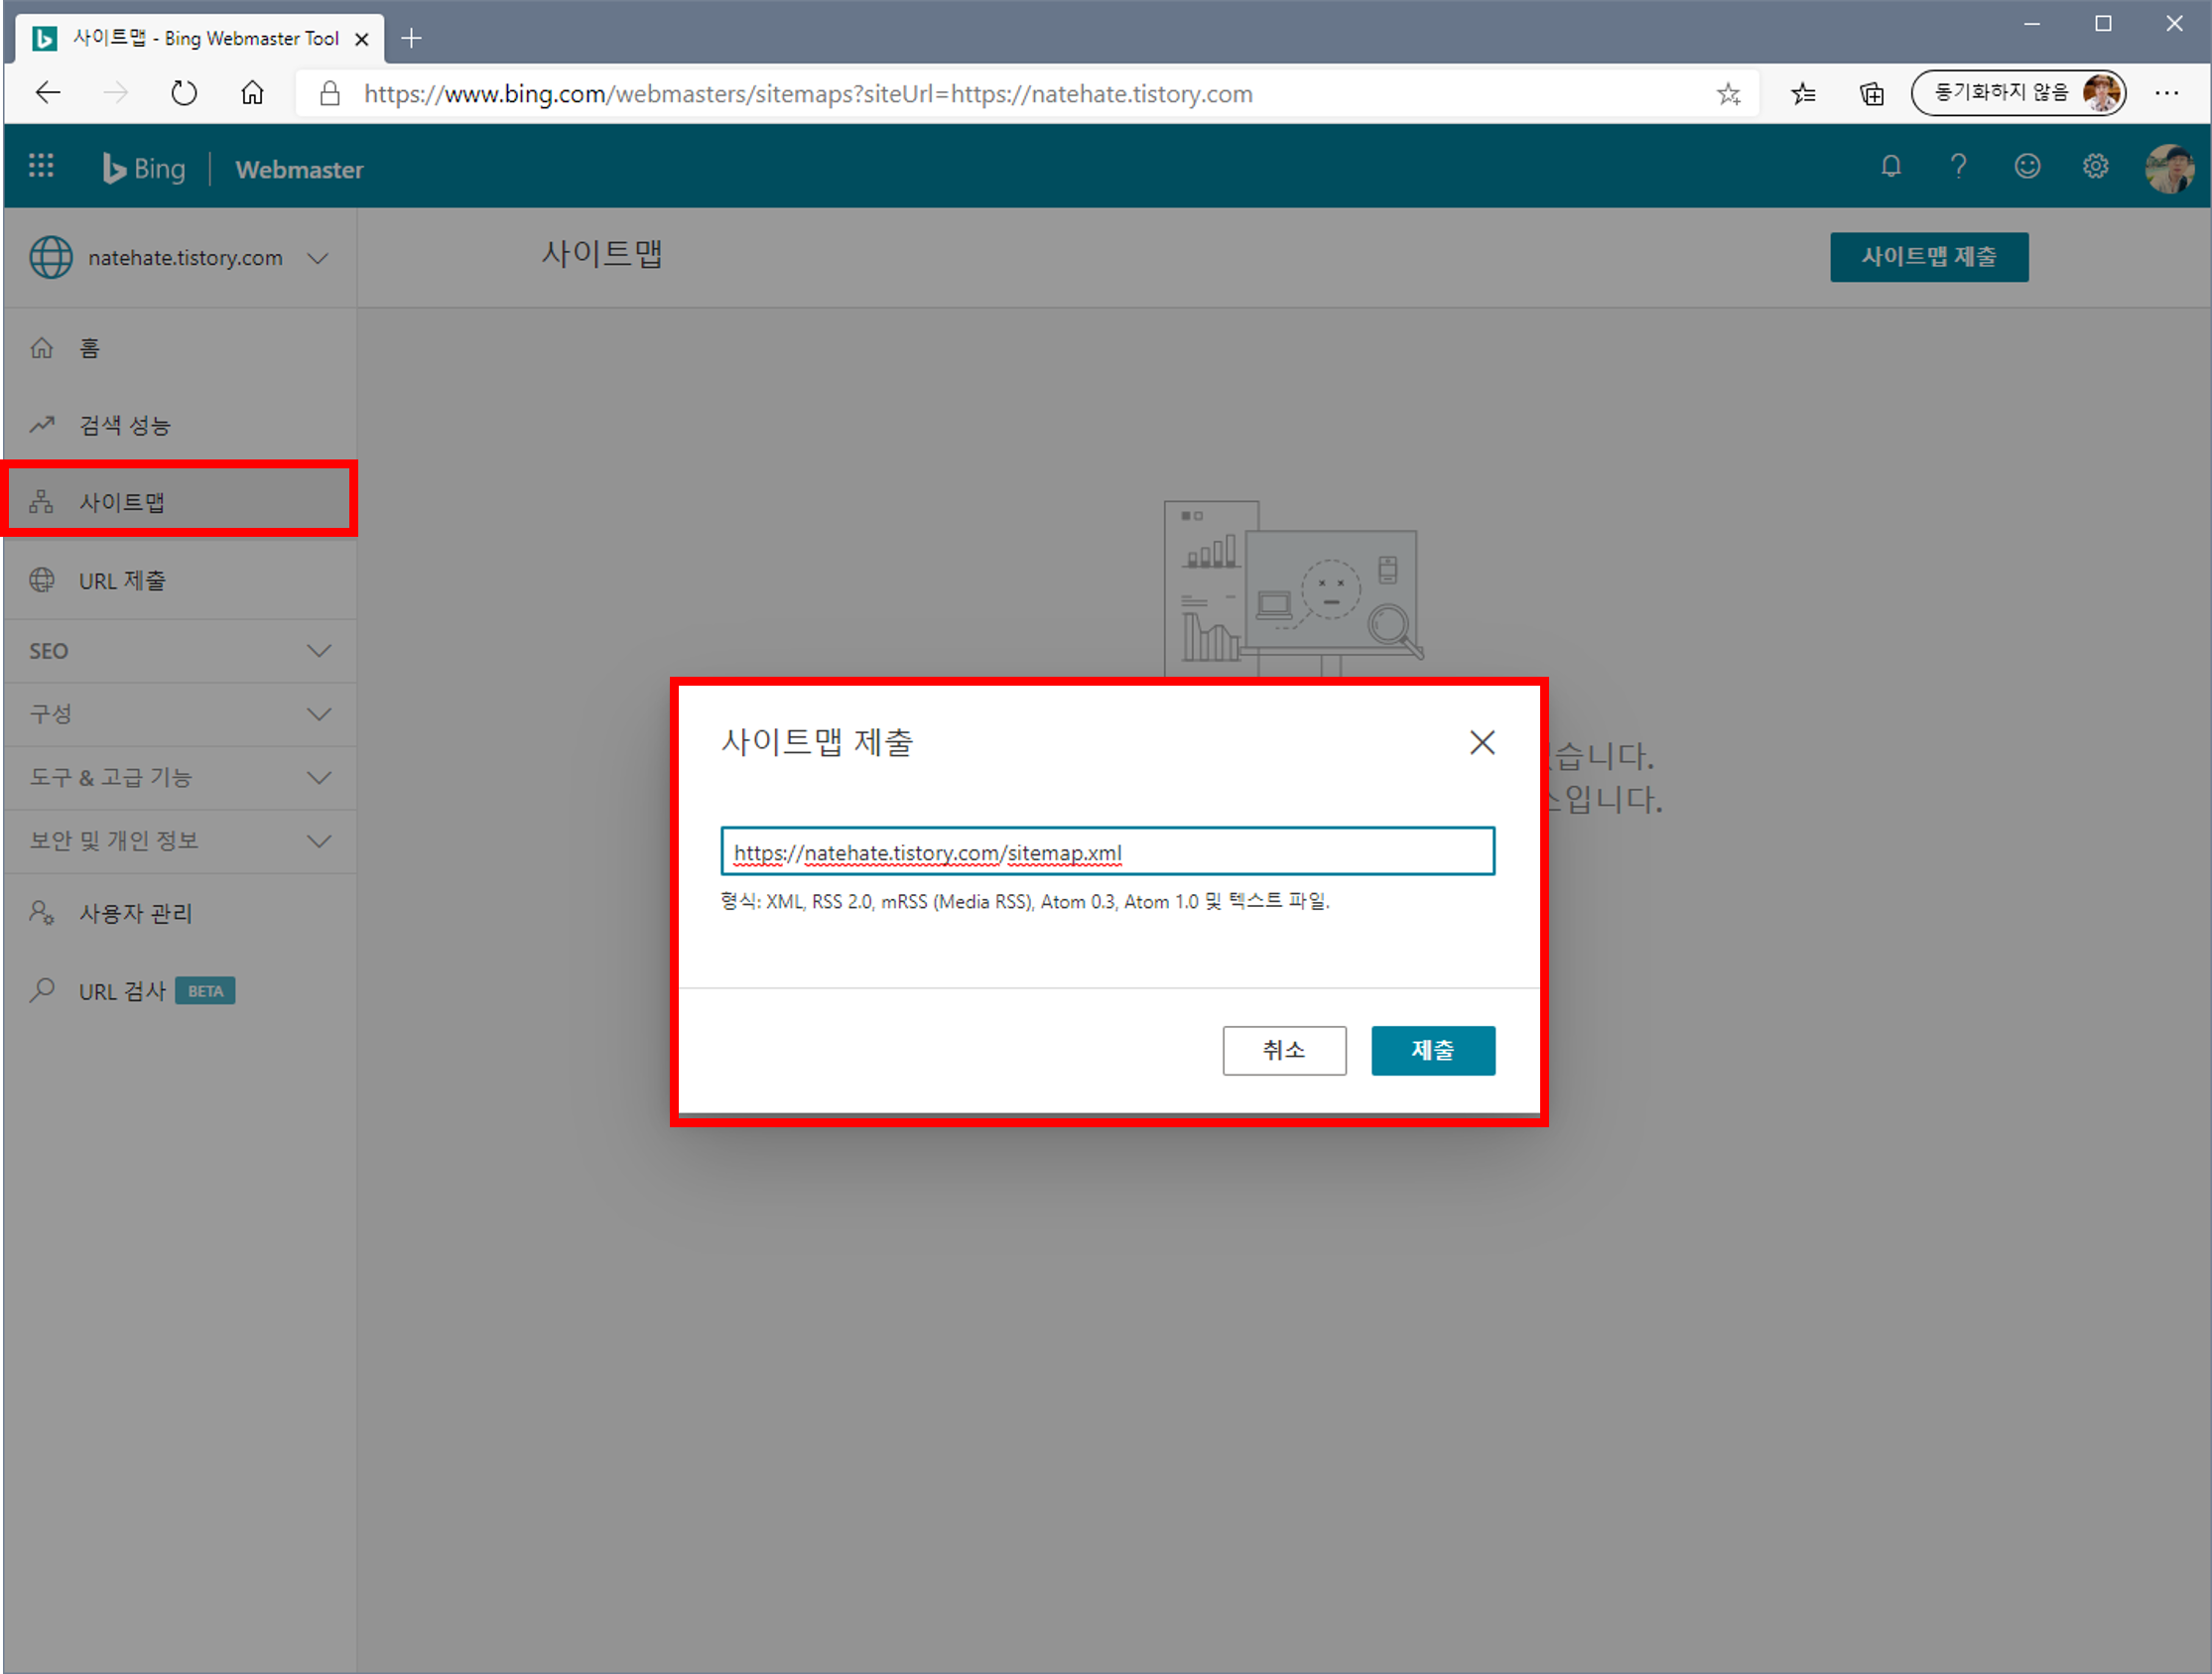Image resolution: width=2212 pixels, height=1674 pixels.
Task: Open the app launcher grid icon
Action: 41,166
